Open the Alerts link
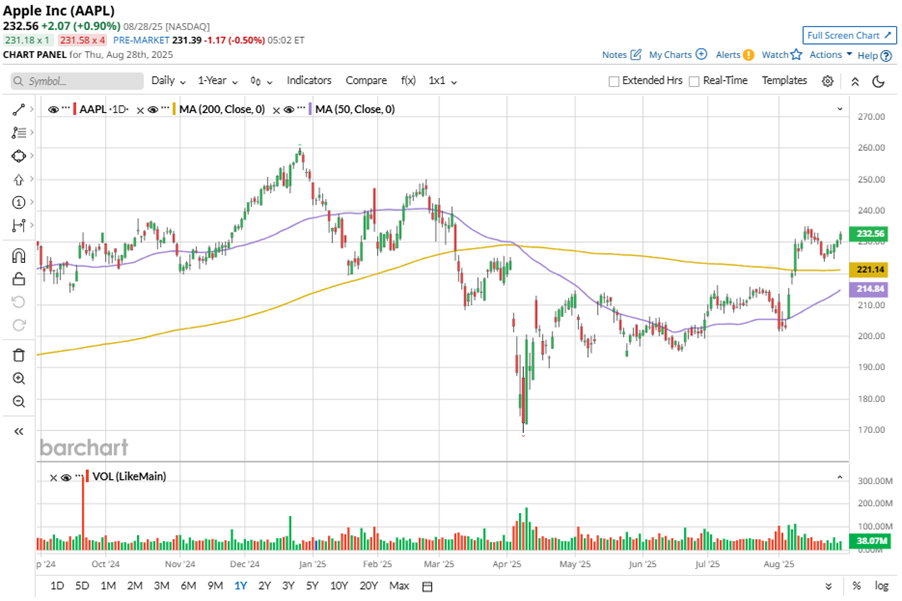This screenshot has width=902, height=601. click(735, 55)
